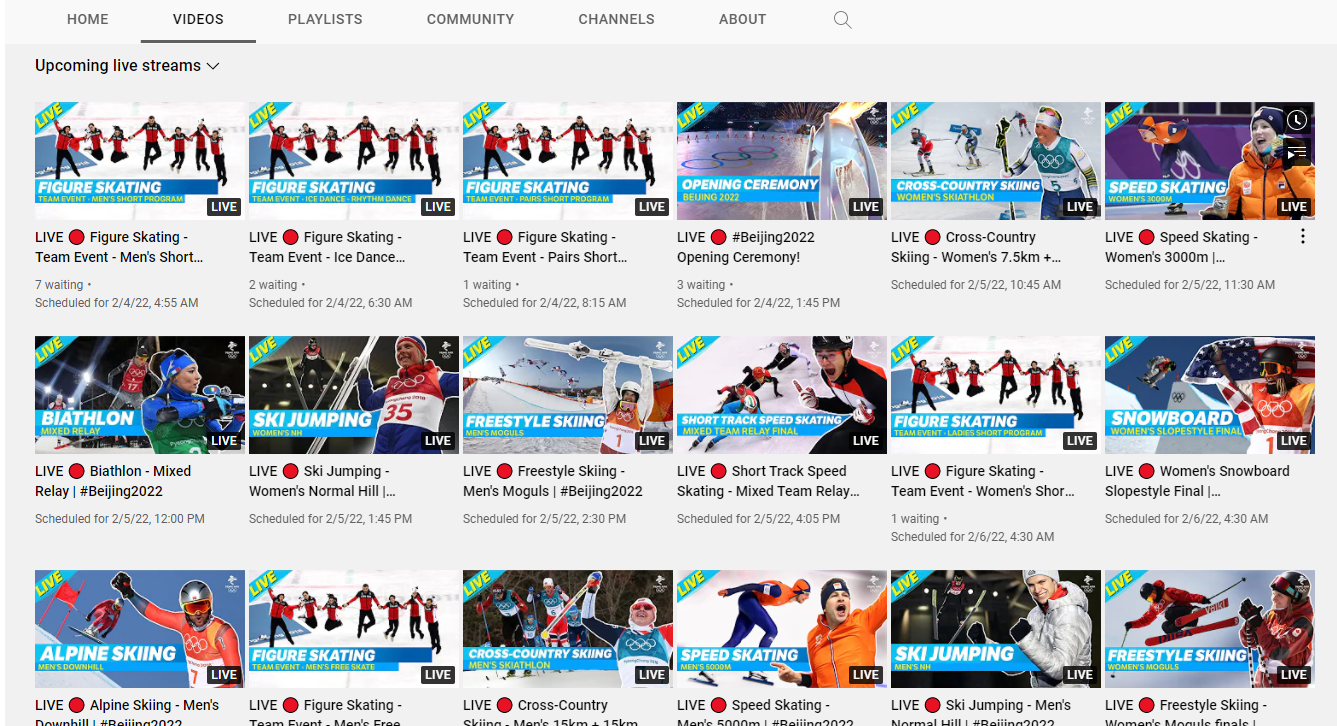Click the search magnifier icon beside ABOUT
The image size is (1337, 726).
pyautogui.click(x=843, y=20)
